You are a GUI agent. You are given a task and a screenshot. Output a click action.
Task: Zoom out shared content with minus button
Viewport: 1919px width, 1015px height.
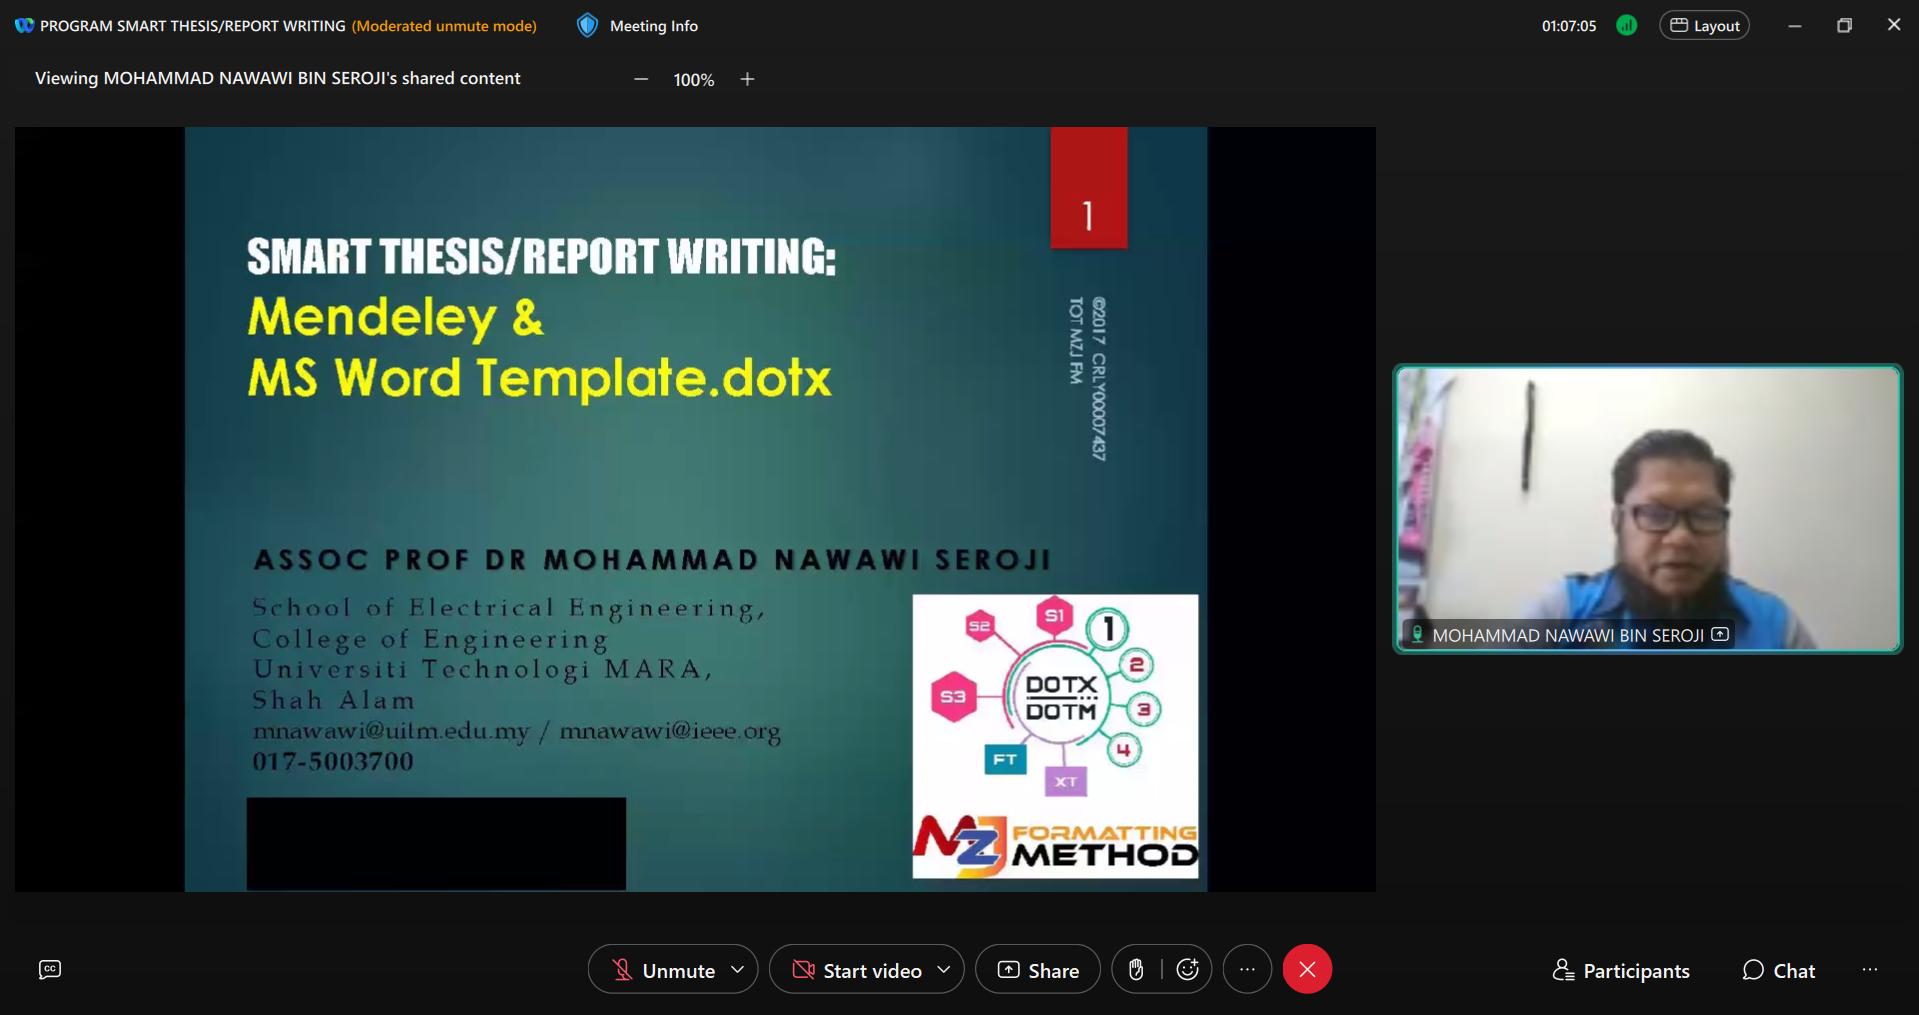[x=641, y=79]
